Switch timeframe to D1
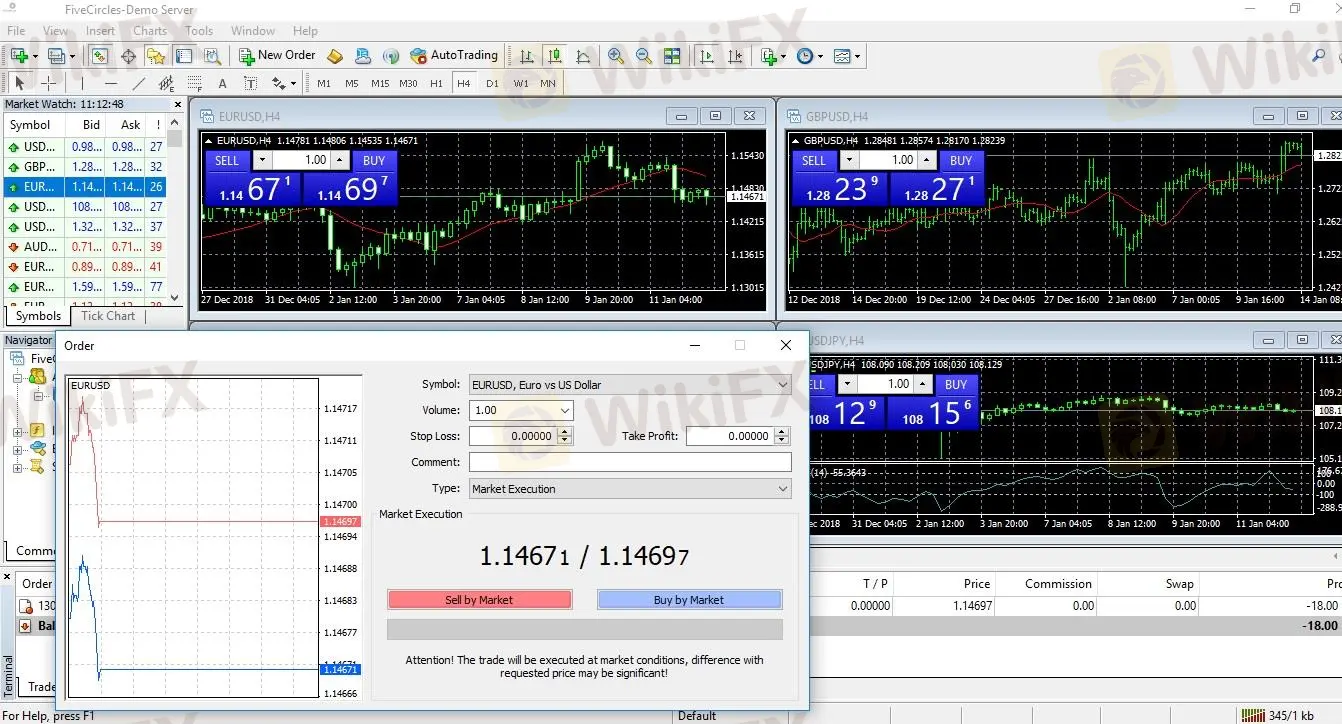The image size is (1342, 724). 492,84
